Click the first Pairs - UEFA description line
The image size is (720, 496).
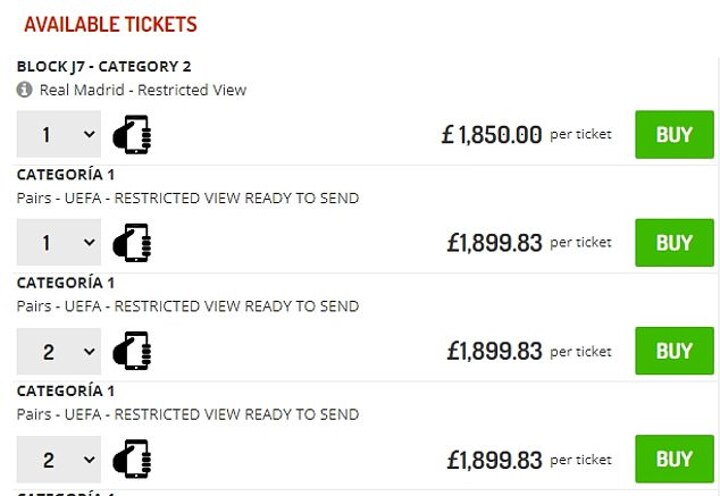tap(188, 198)
